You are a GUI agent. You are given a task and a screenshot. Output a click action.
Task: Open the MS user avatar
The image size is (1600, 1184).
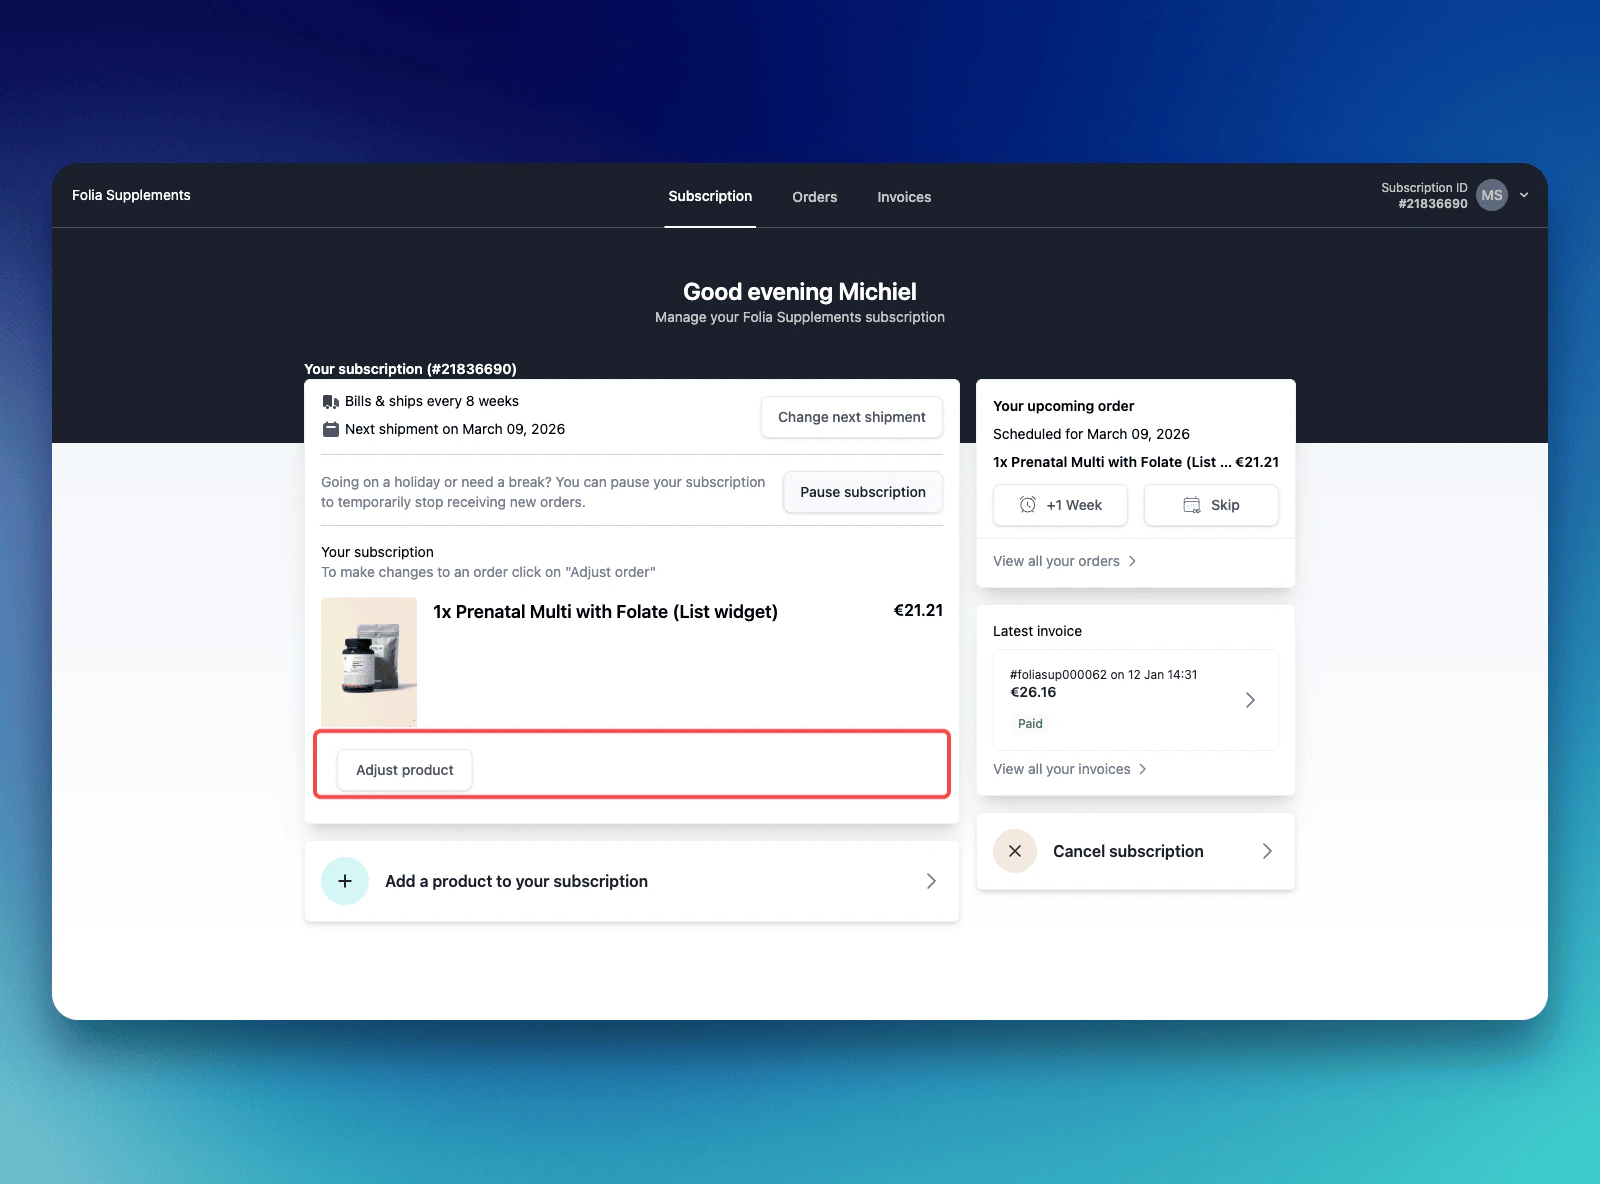(1491, 195)
